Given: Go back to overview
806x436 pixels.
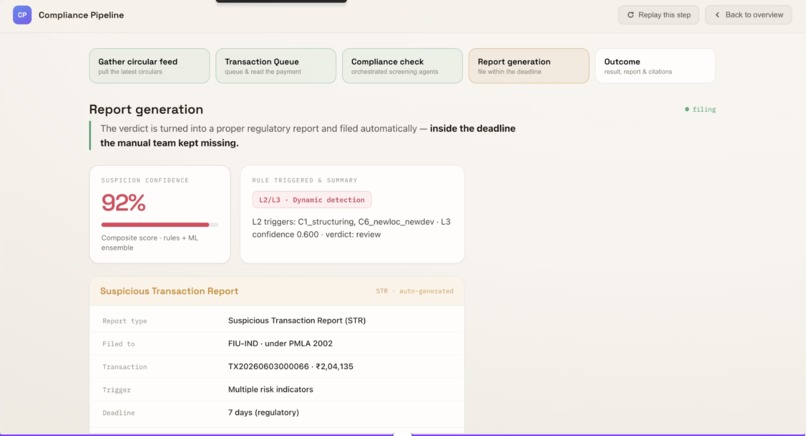Looking at the screenshot, I should (748, 15).
